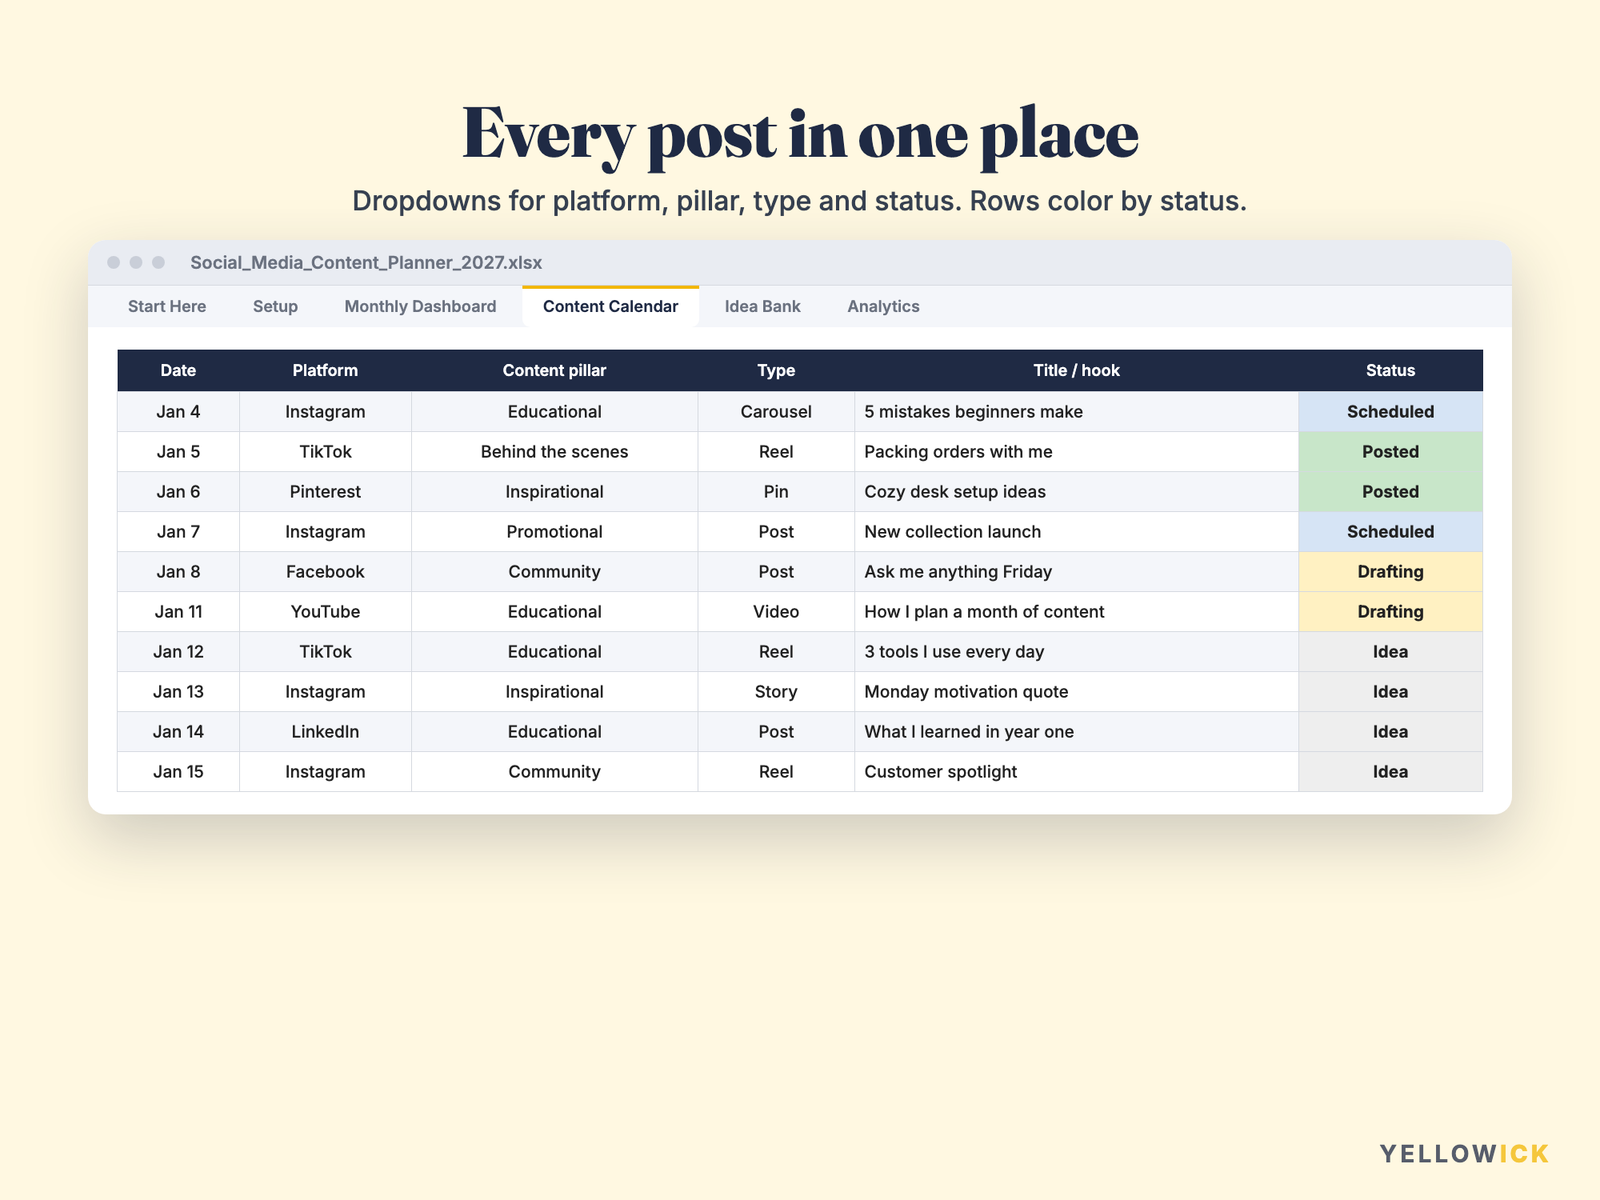
Task: Select the Scheduled status for Jan 4
Action: [1390, 412]
